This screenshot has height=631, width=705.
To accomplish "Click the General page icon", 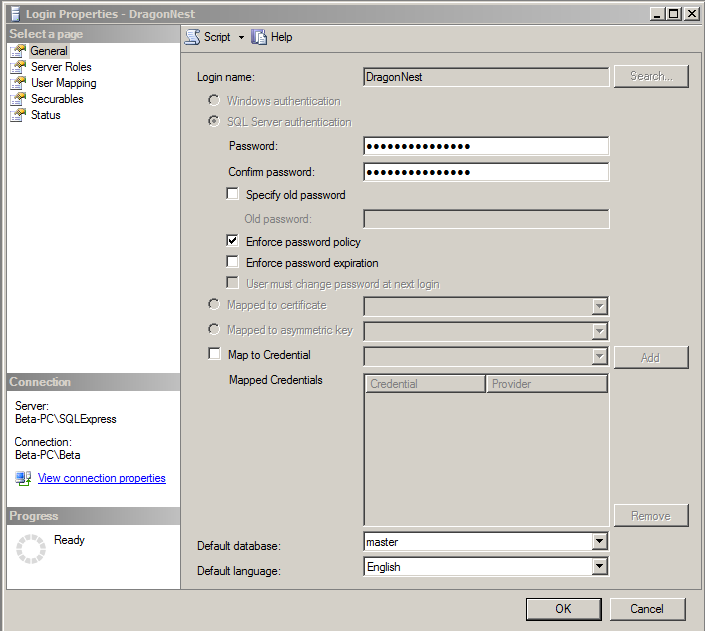I will [18, 51].
